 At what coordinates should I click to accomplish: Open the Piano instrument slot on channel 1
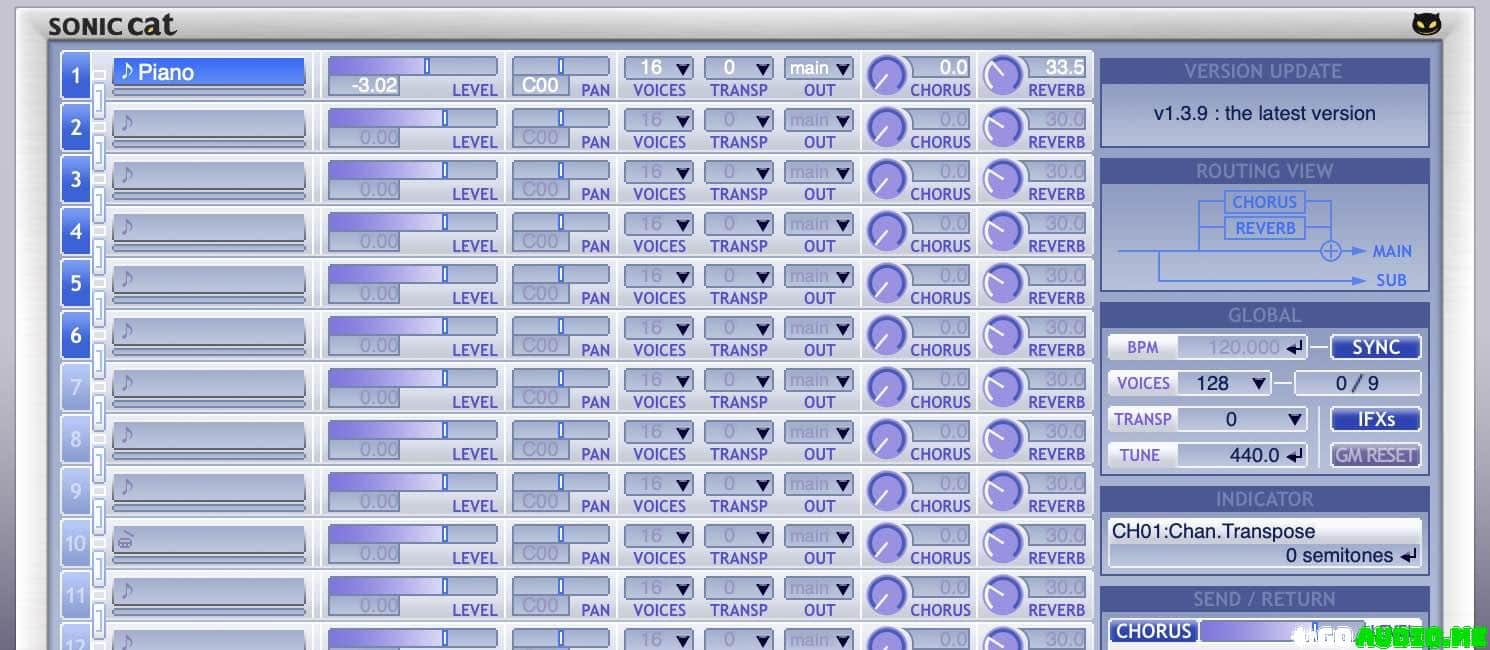(209, 71)
